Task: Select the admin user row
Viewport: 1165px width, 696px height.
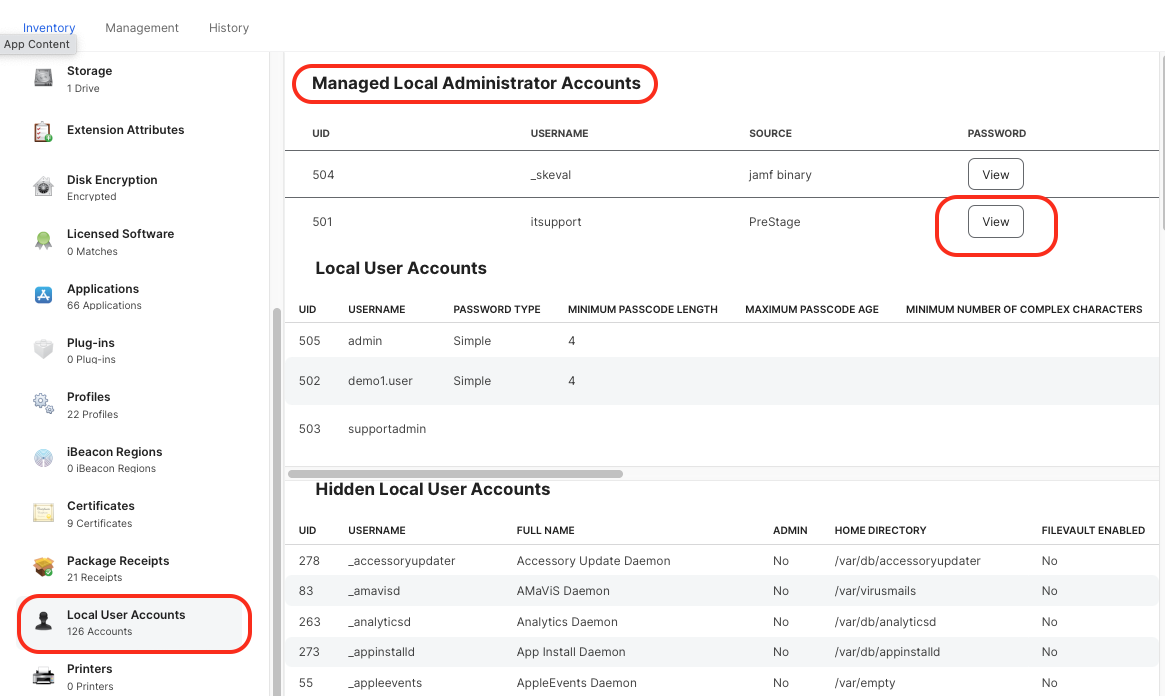Action: pyautogui.click(x=721, y=341)
